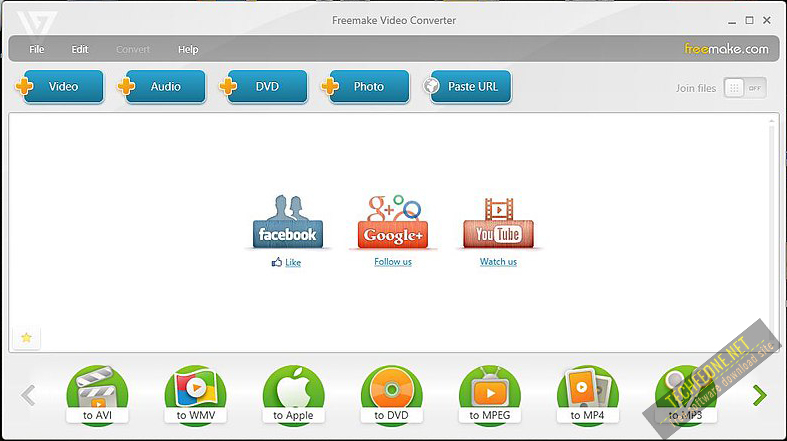Click the Paste URL button
Image resolution: width=787 pixels, height=441 pixels.
pos(467,86)
